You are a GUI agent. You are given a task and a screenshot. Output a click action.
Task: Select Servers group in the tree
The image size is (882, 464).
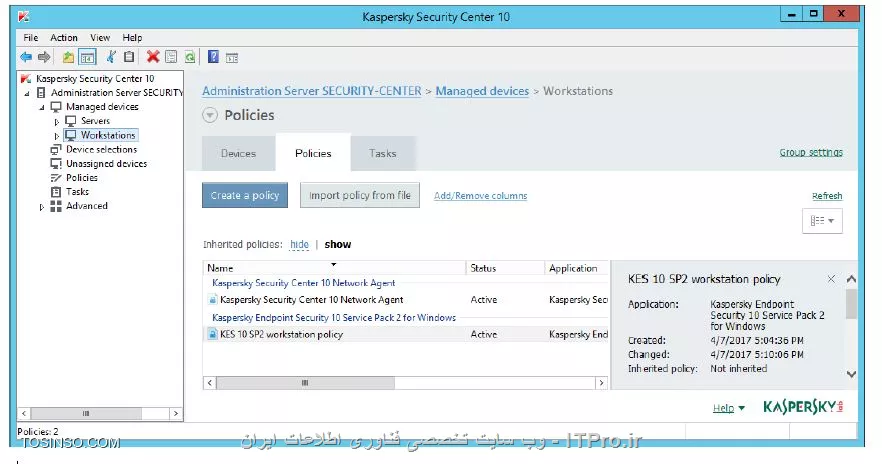tap(96, 121)
